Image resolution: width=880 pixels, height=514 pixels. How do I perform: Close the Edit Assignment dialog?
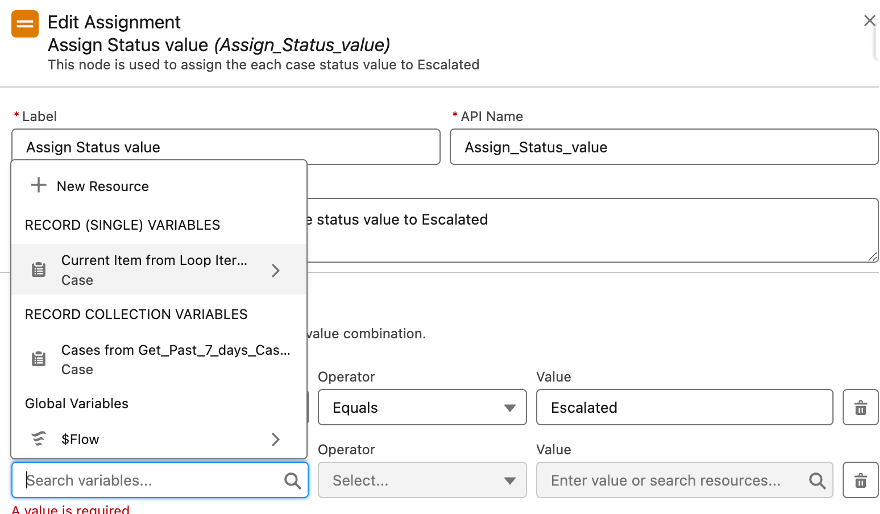pyautogui.click(x=869, y=21)
